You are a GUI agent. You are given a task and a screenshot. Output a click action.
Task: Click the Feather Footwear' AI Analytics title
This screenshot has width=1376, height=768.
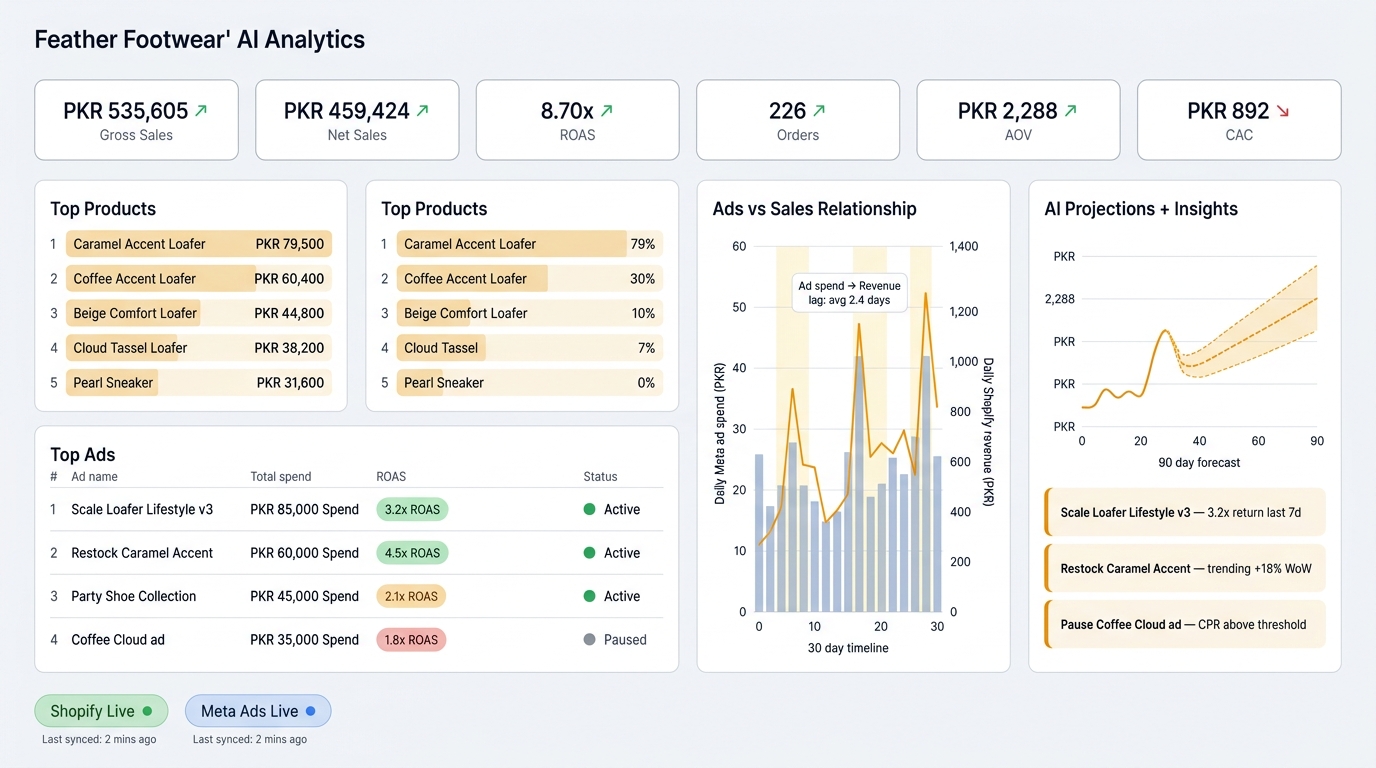[x=200, y=40]
